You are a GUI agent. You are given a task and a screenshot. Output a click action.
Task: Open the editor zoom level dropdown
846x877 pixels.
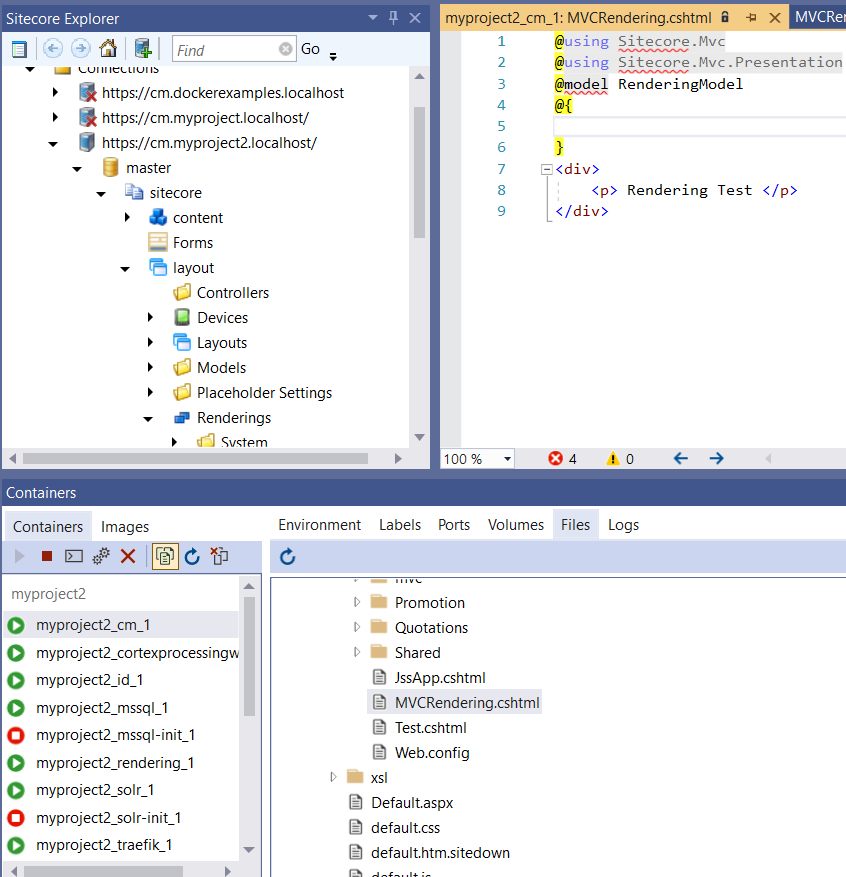tap(507, 459)
